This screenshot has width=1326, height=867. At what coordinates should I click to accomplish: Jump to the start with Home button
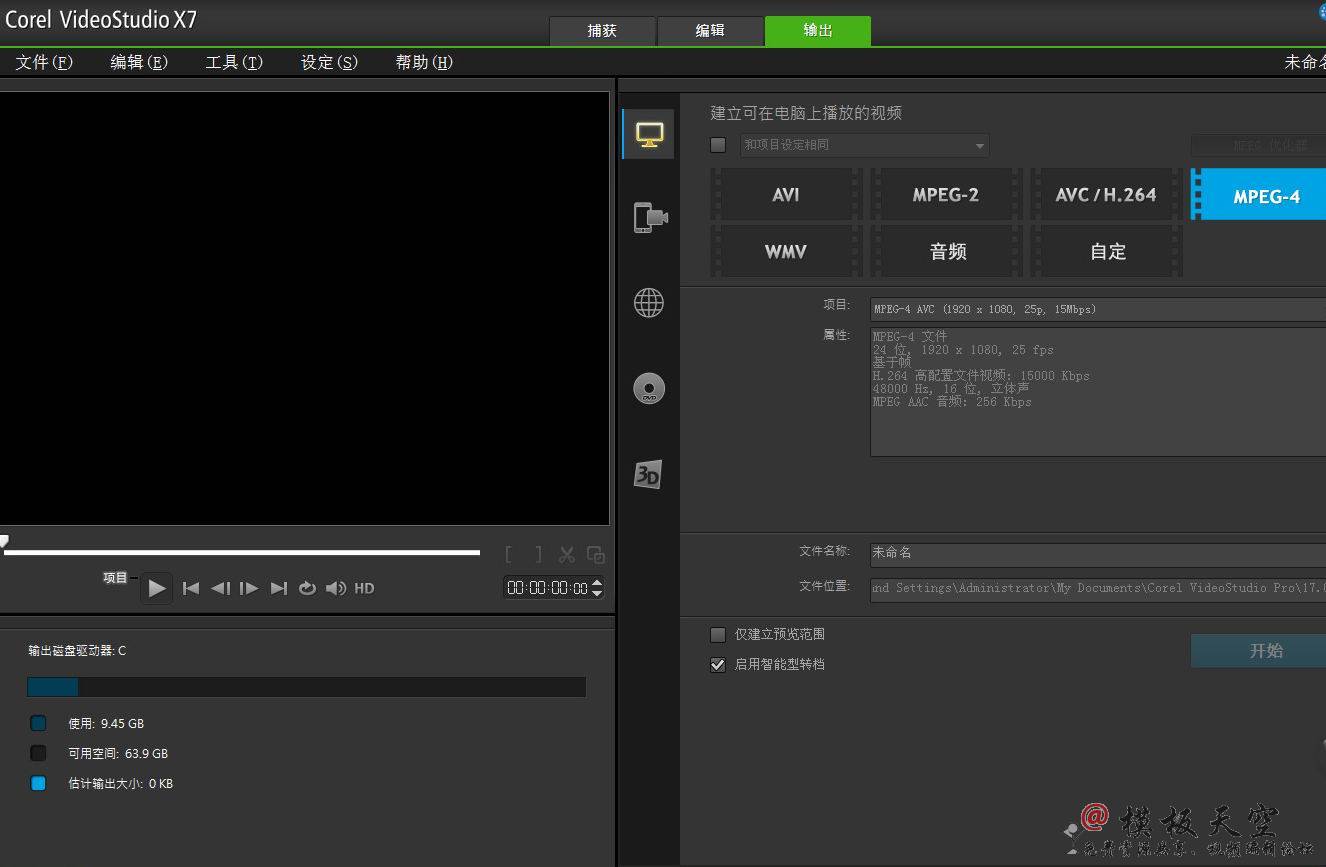(x=191, y=588)
